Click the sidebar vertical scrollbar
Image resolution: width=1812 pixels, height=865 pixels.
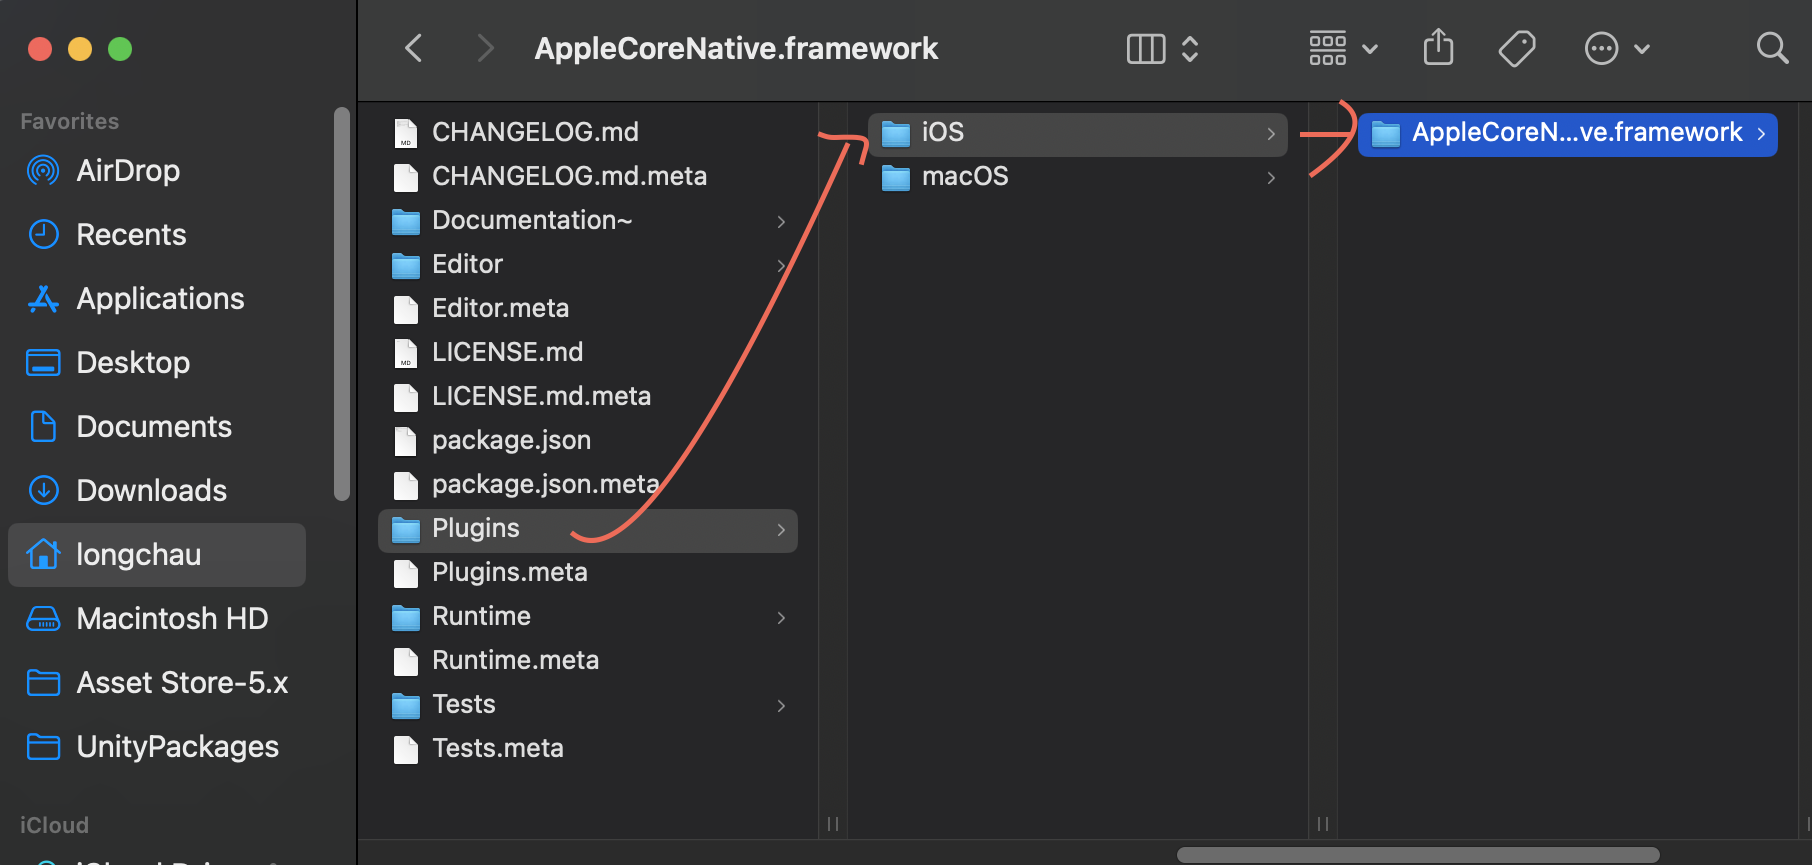click(x=342, y=303)
